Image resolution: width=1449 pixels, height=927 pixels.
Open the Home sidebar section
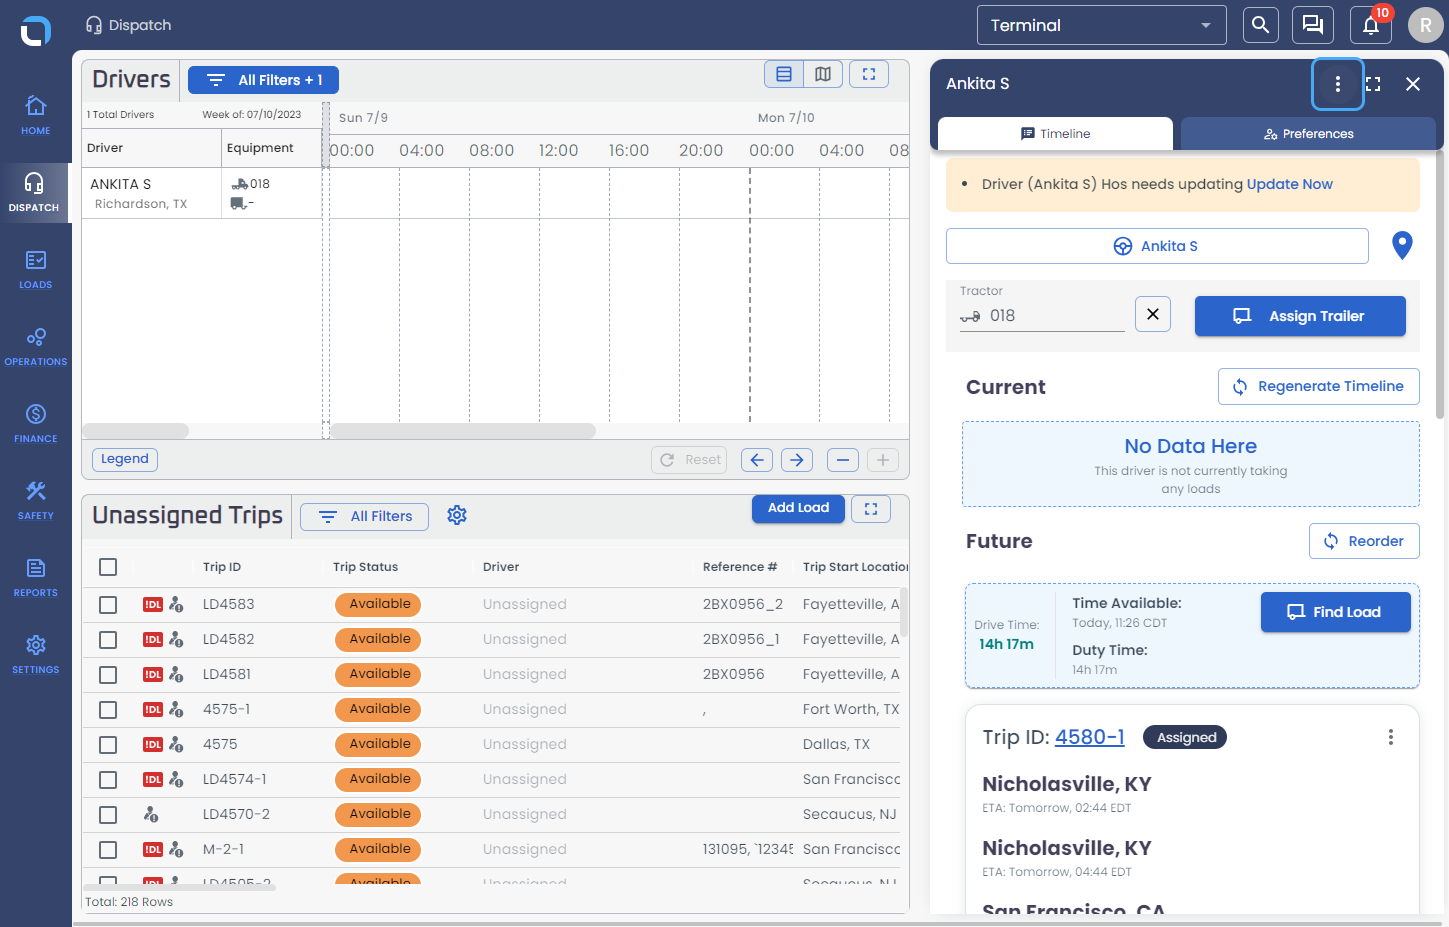coord(35,115)
